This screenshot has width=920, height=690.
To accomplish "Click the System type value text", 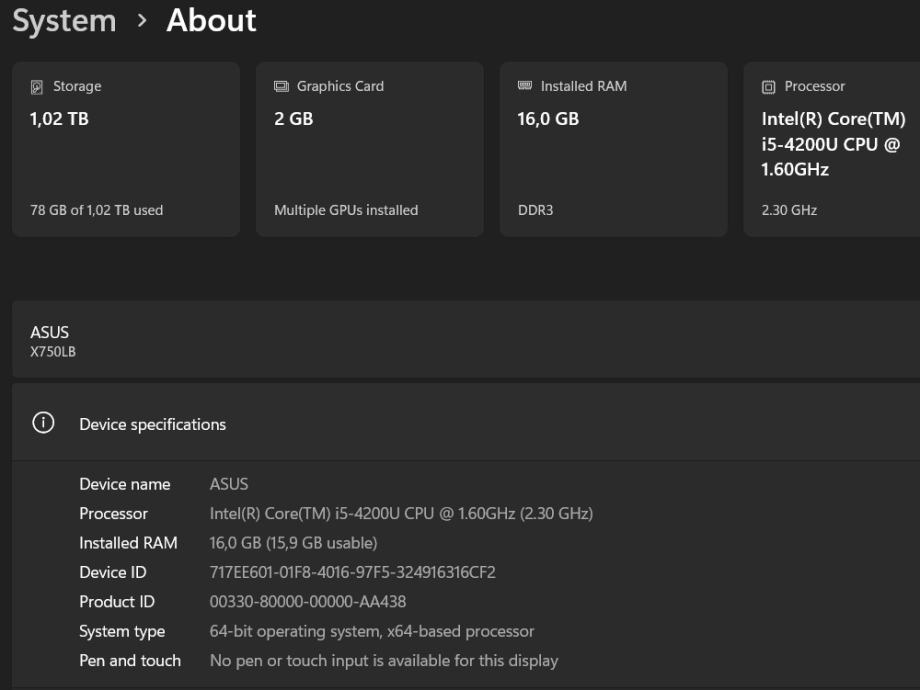I will pos(372,631).
